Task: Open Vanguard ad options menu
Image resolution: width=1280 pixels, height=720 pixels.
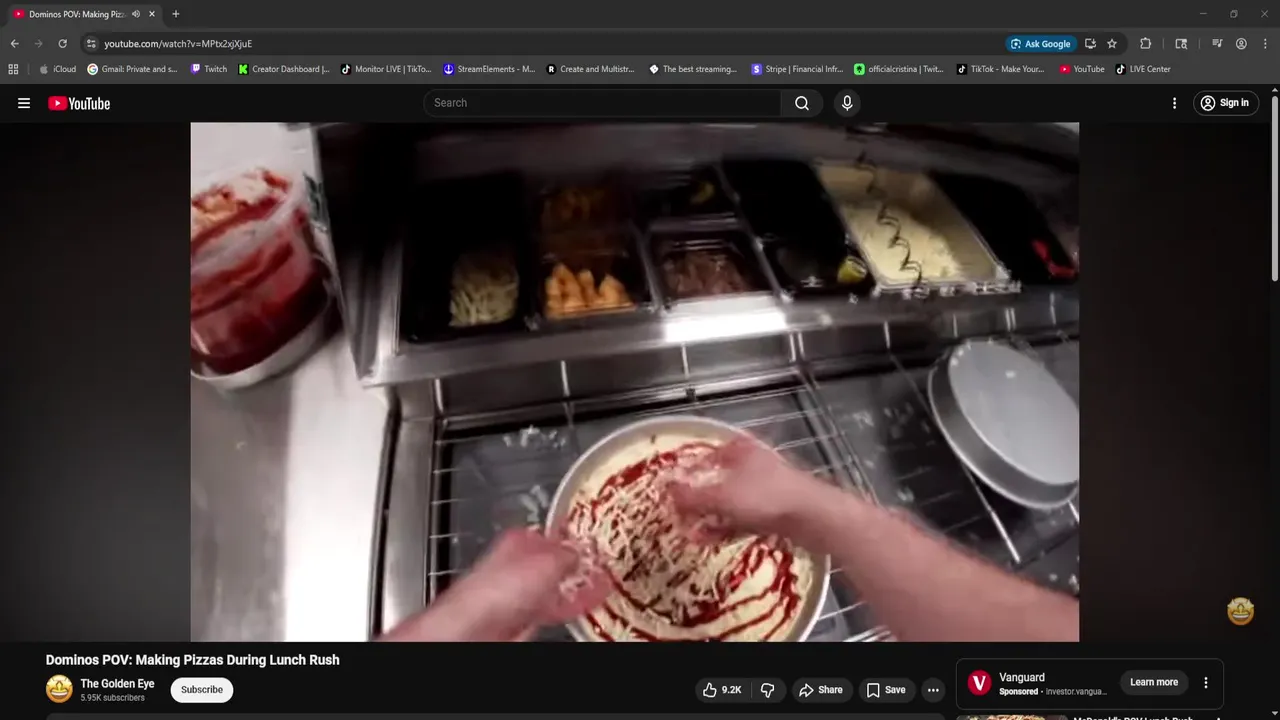Action: pos(1205,682)
